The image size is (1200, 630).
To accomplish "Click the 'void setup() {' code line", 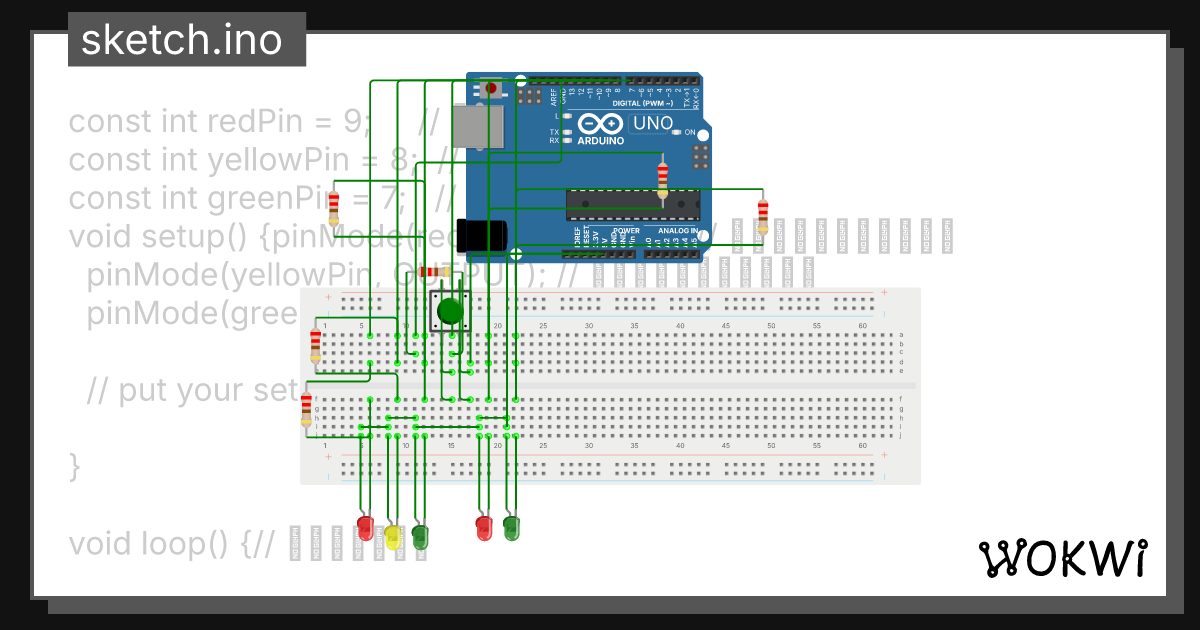I will click(169, 237).
